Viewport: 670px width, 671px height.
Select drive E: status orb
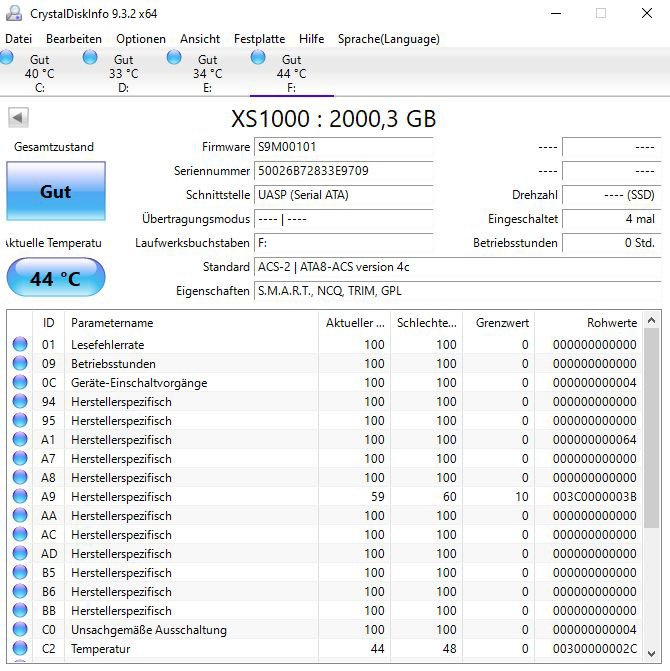[175, 58]
